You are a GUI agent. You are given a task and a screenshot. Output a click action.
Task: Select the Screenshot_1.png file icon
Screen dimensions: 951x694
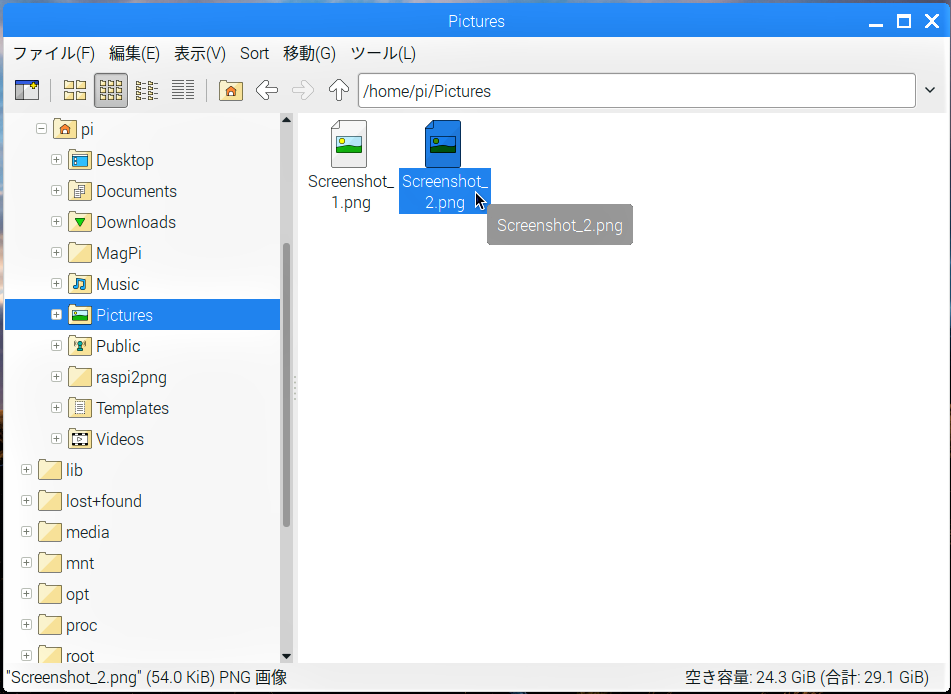point(349,144)
